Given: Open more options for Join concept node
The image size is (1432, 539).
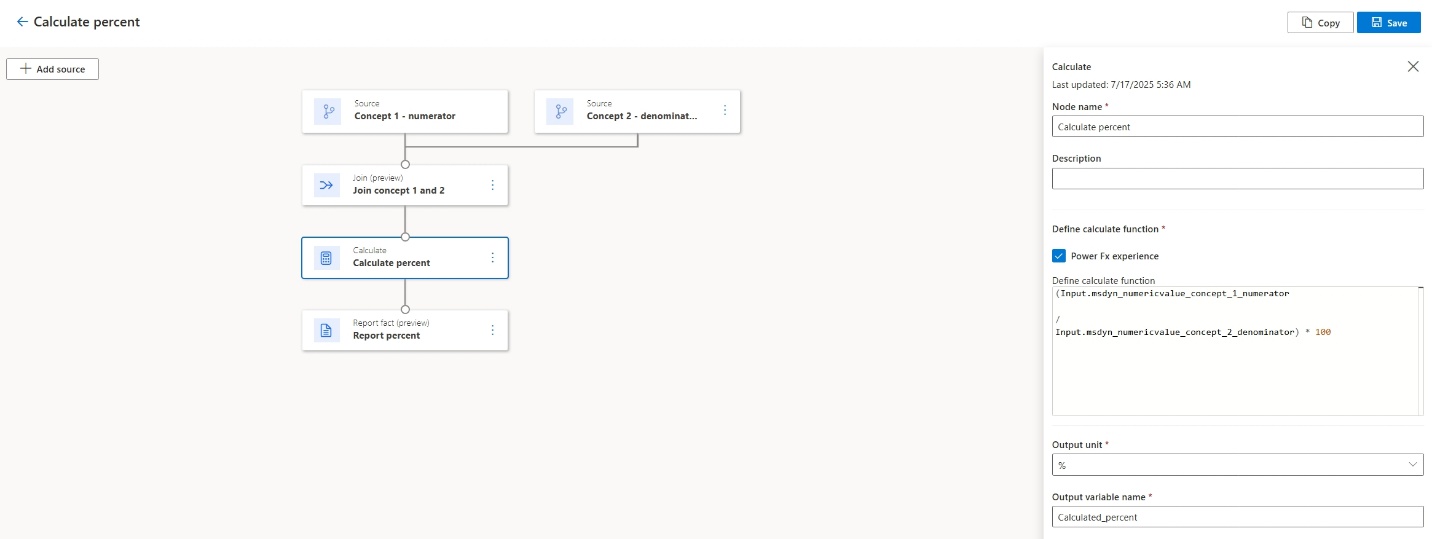Looking at the screenshot, I should tap(492, 185).
